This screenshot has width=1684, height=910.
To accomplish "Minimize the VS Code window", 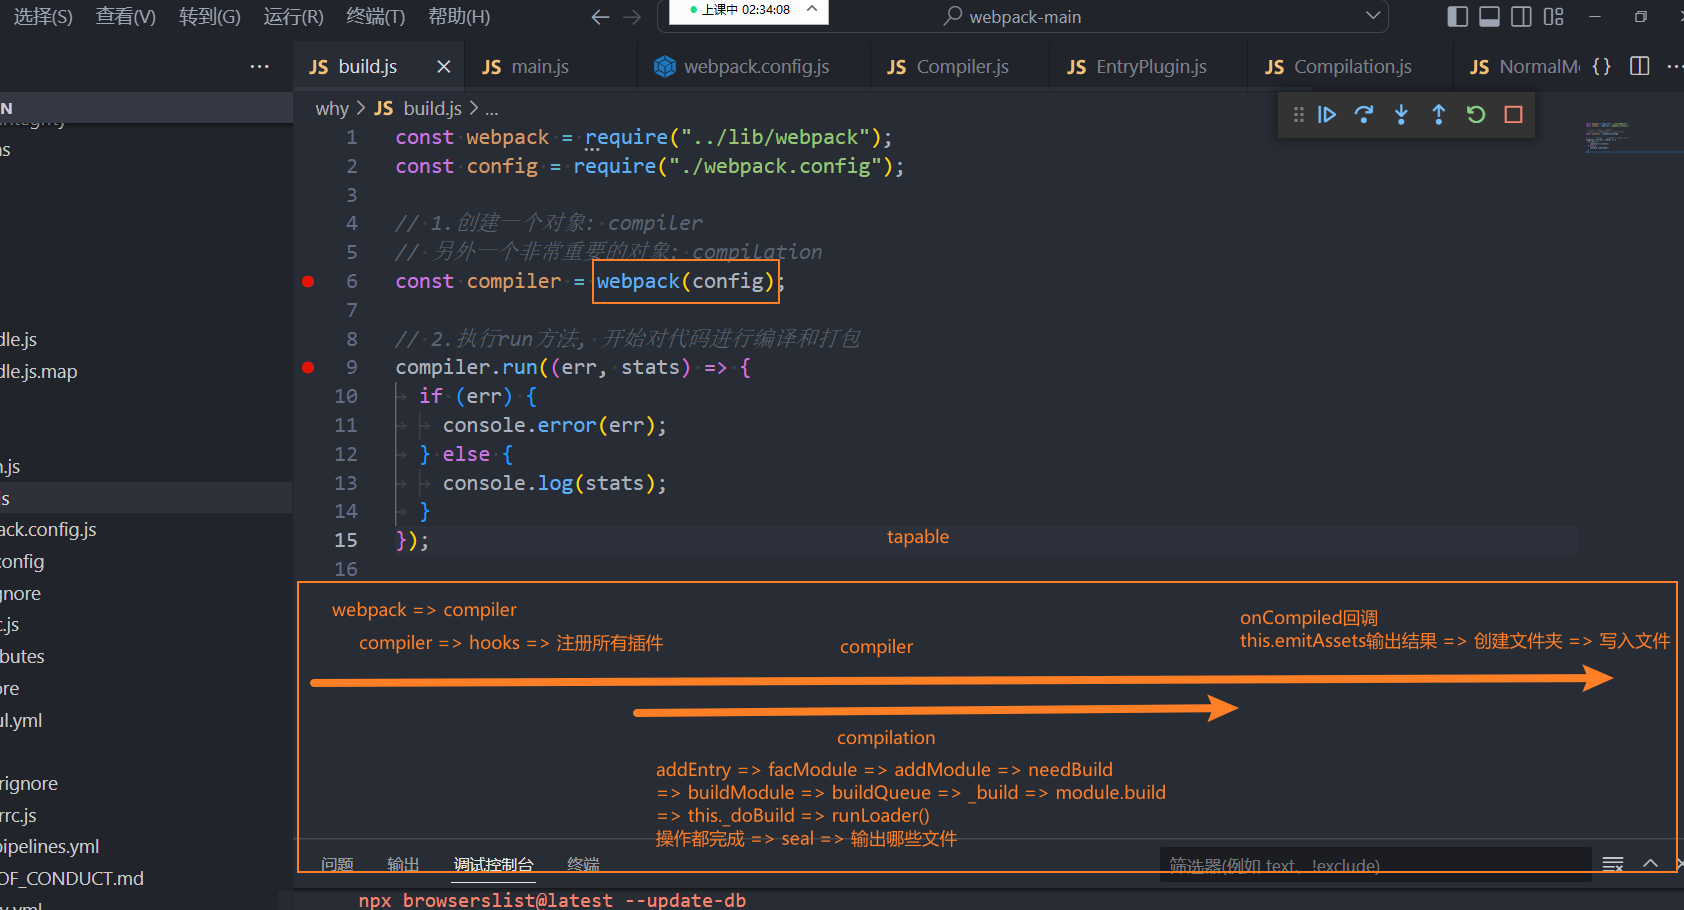I will (x=1595, y=16).
